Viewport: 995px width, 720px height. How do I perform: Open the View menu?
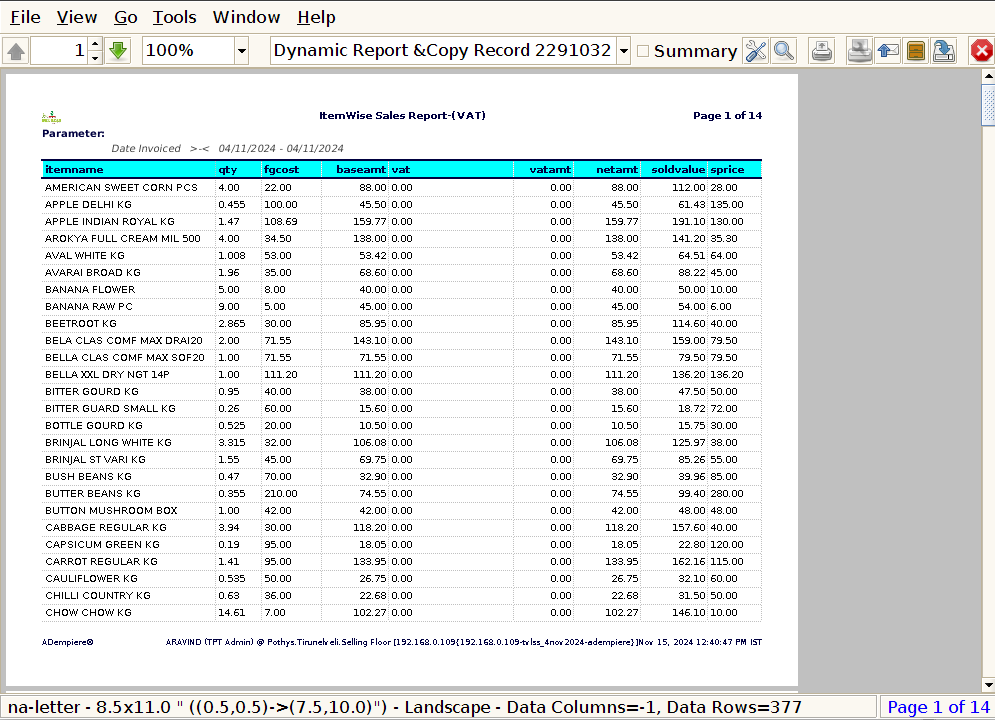coord(77,17)
